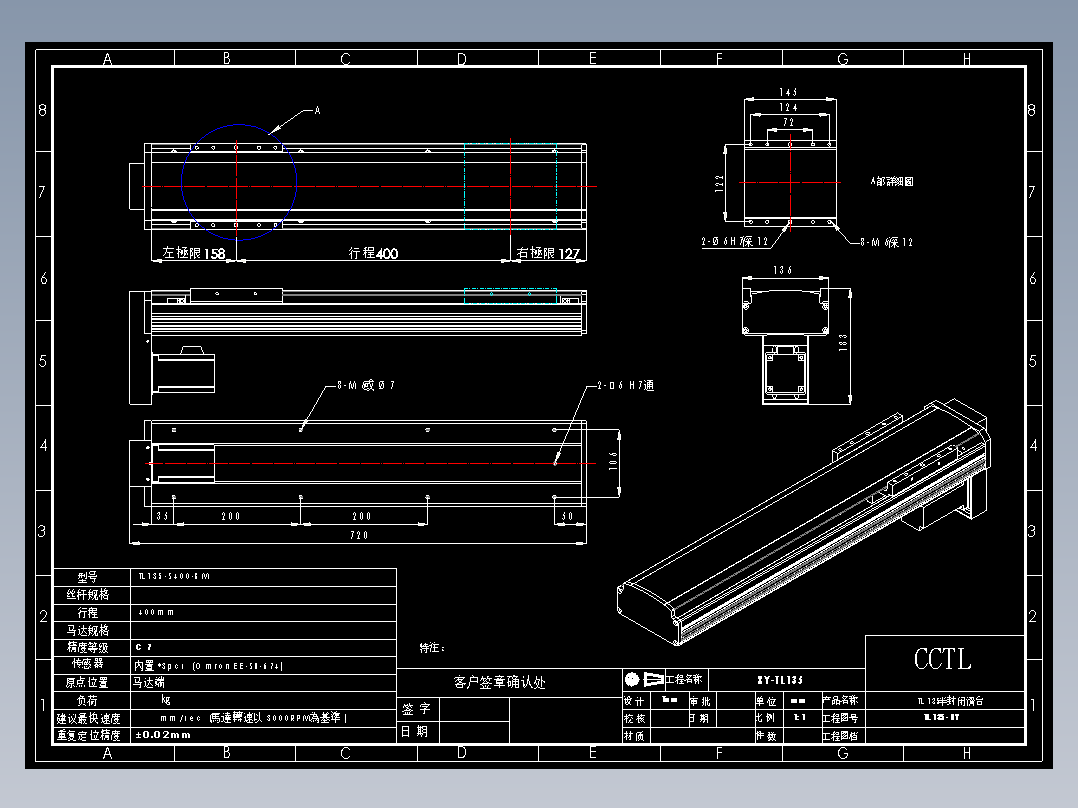Click the 型号 row label
The image size is (1078, 808).
tap(87, 577)
